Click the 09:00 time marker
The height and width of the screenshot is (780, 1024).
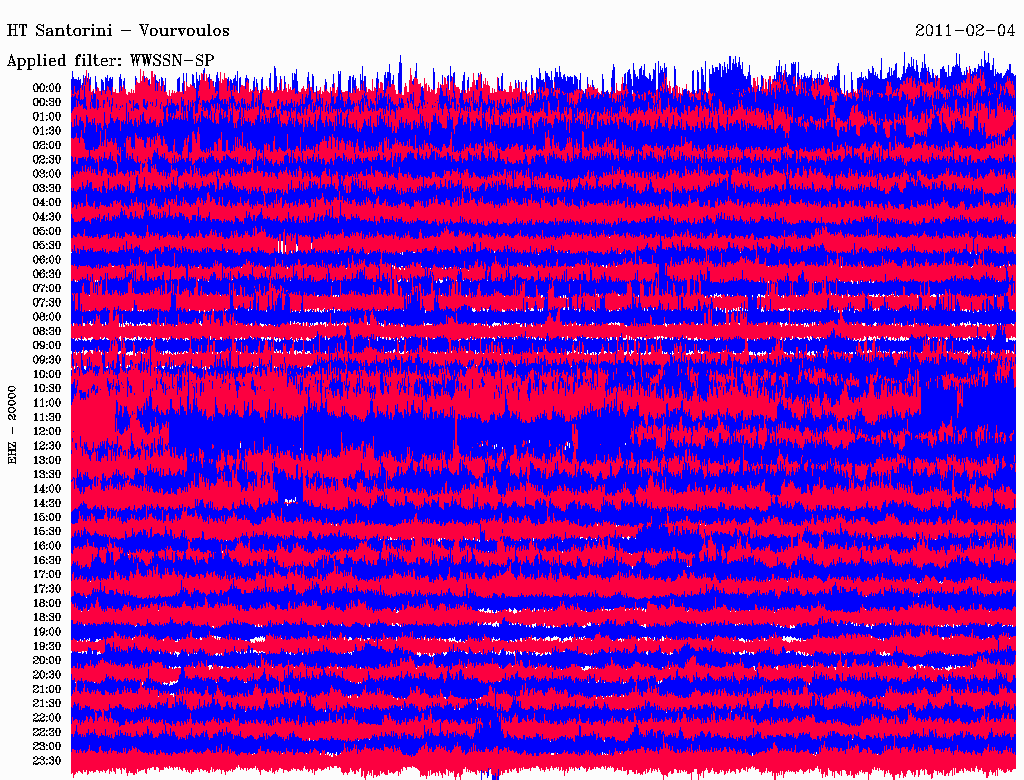pos(47,345)
